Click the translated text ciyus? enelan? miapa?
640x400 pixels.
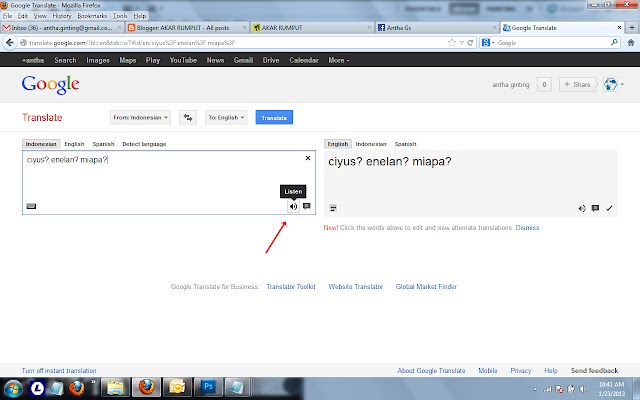pyautogui.click(x=390, y=161)
